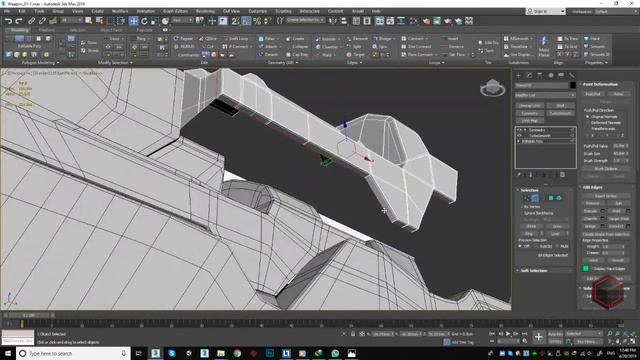Expand the Editable Poly stack entry

[519, 141]
